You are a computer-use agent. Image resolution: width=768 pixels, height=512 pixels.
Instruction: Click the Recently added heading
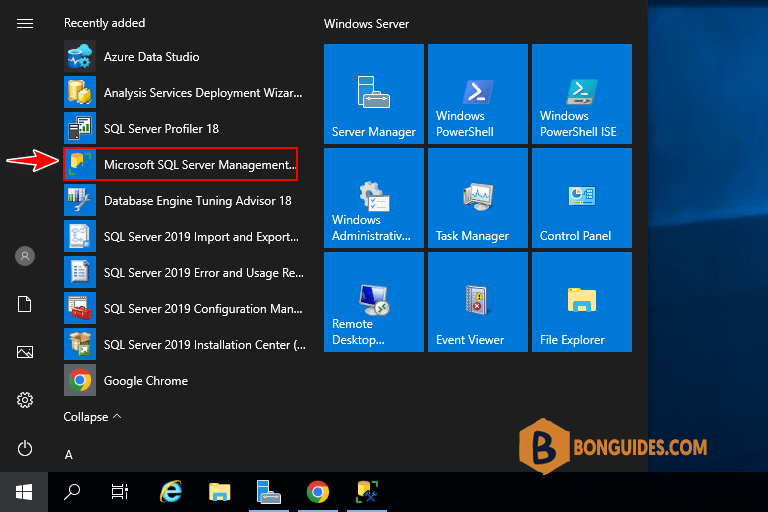(104, 23)
